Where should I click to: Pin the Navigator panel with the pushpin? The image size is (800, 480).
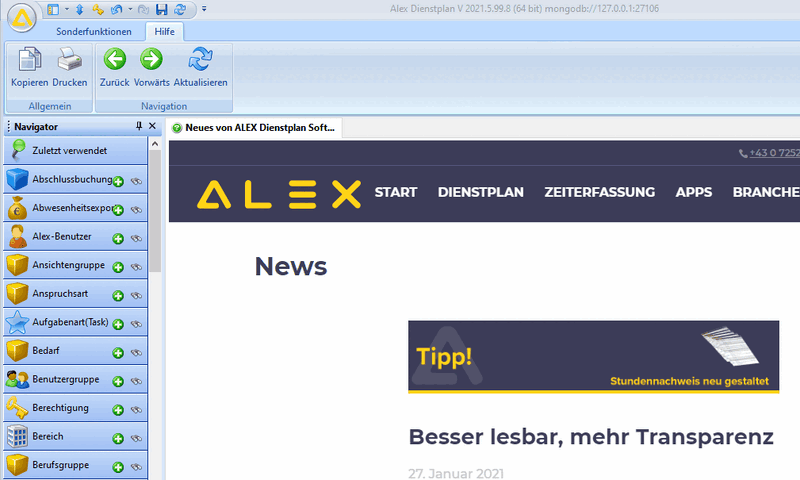[139, 126]
